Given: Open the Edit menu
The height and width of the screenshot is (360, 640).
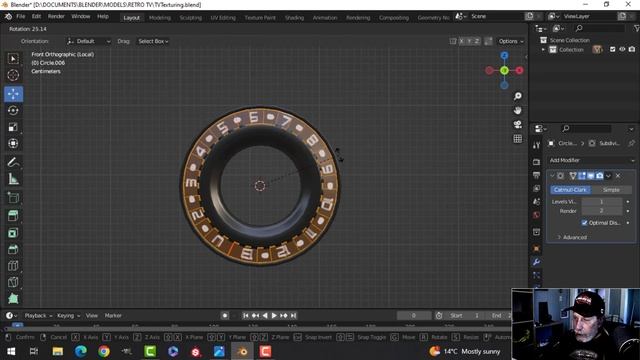Looking at the screenshot, I should [36, 16].
